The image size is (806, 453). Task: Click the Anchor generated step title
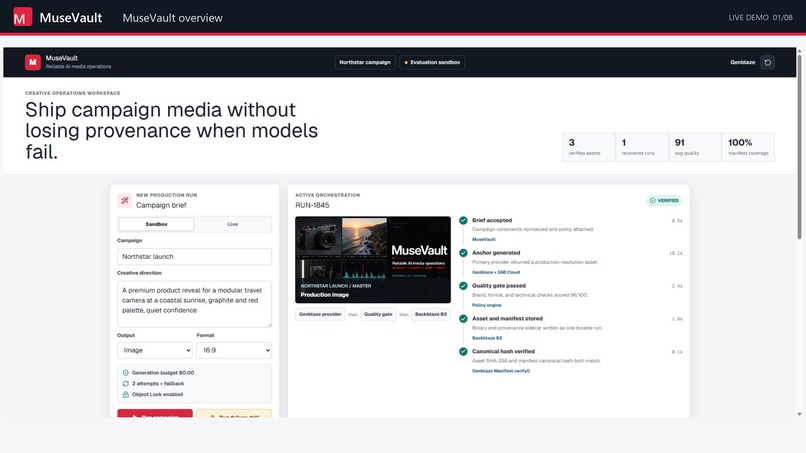(496, 253)
